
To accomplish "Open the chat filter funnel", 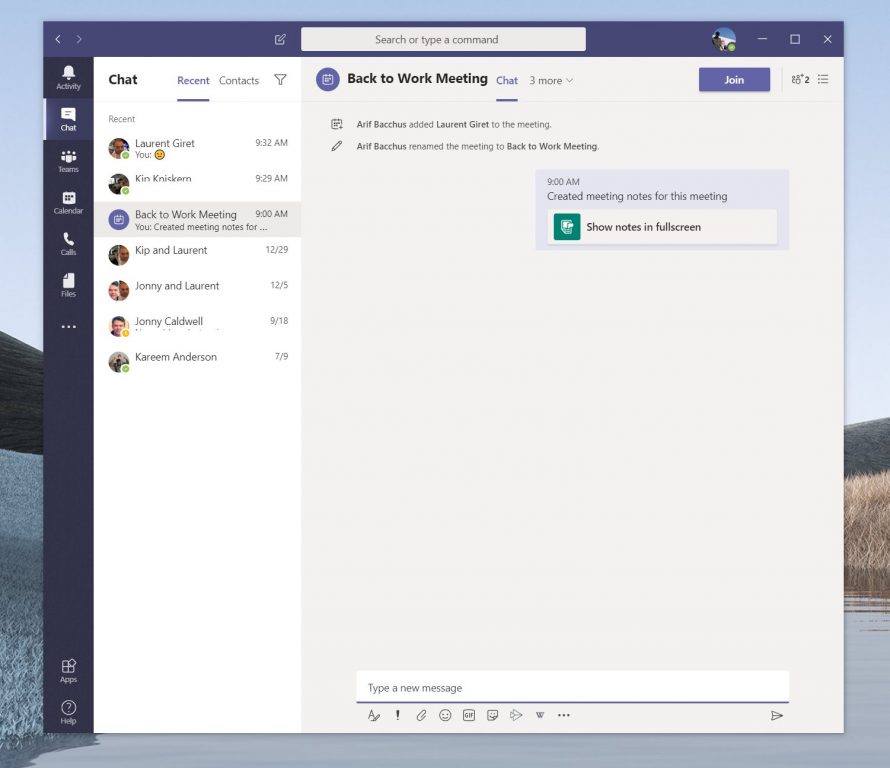I will (280, 80).
